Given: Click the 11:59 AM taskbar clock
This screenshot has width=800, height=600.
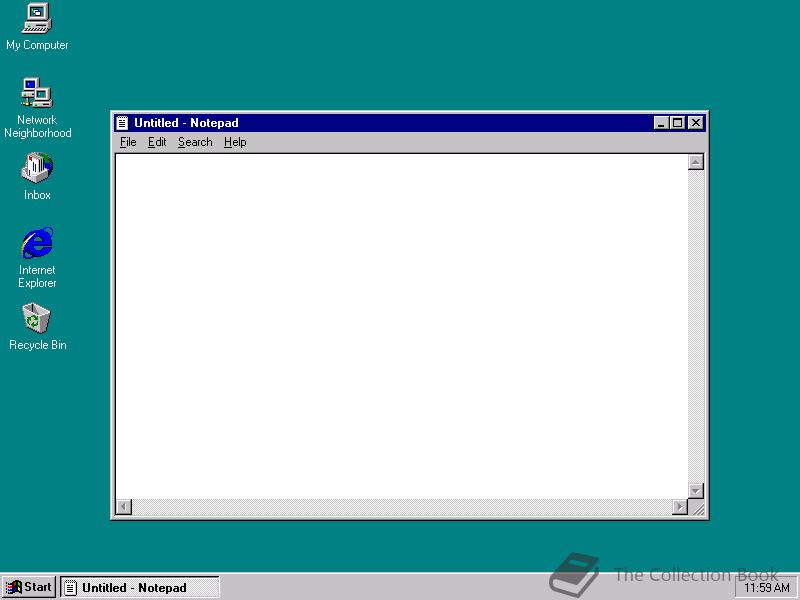Looking at the screenshot, I should tap(767, 588).
